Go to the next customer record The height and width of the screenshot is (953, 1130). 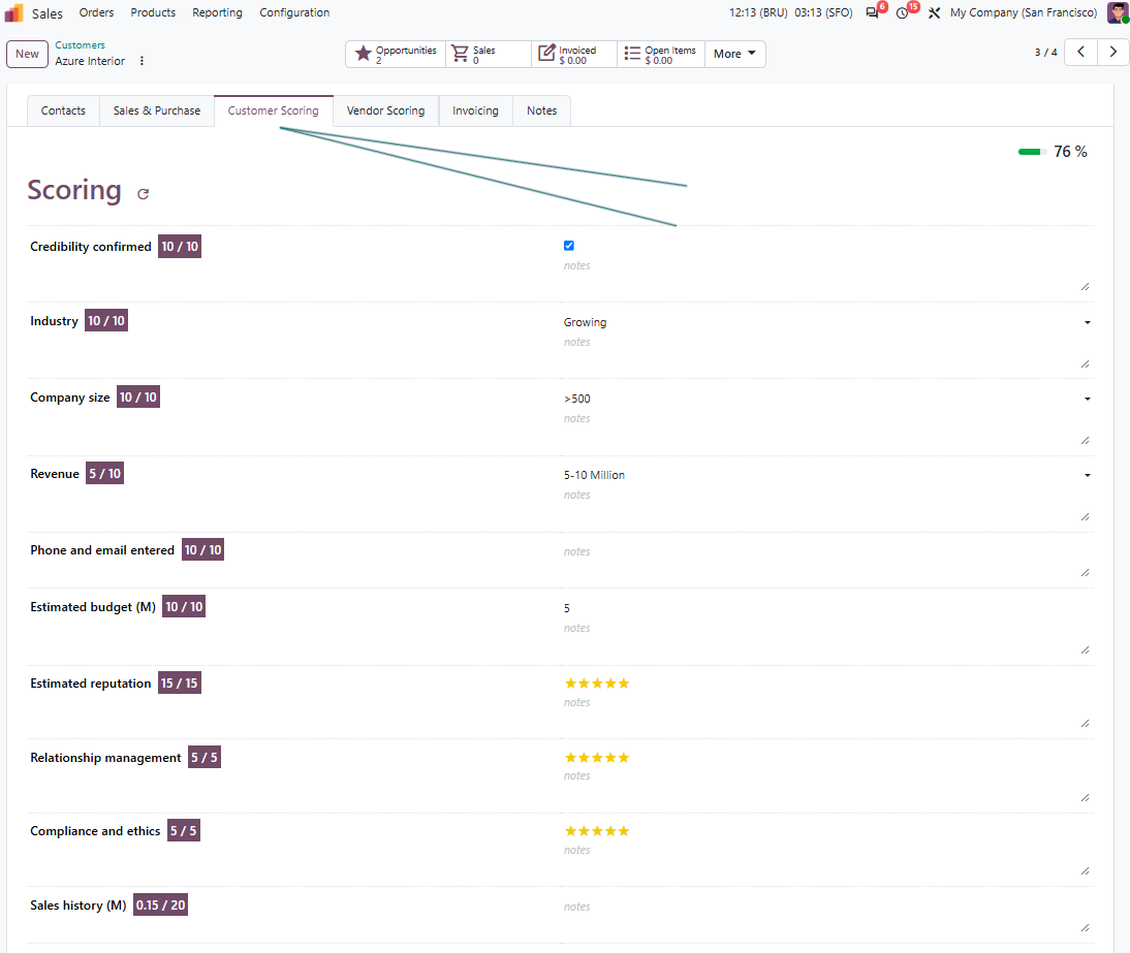[1113, 52]
